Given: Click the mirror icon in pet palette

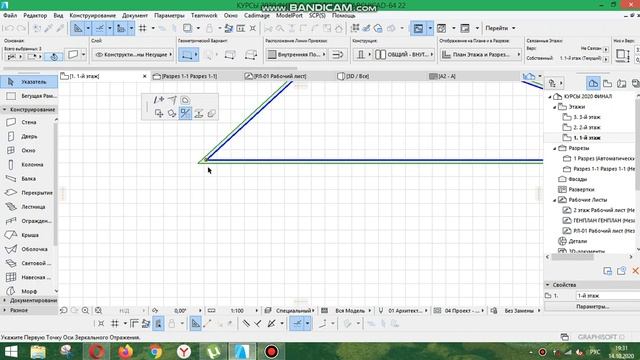Looking at the screenshot, I should (x=185, y=113).
